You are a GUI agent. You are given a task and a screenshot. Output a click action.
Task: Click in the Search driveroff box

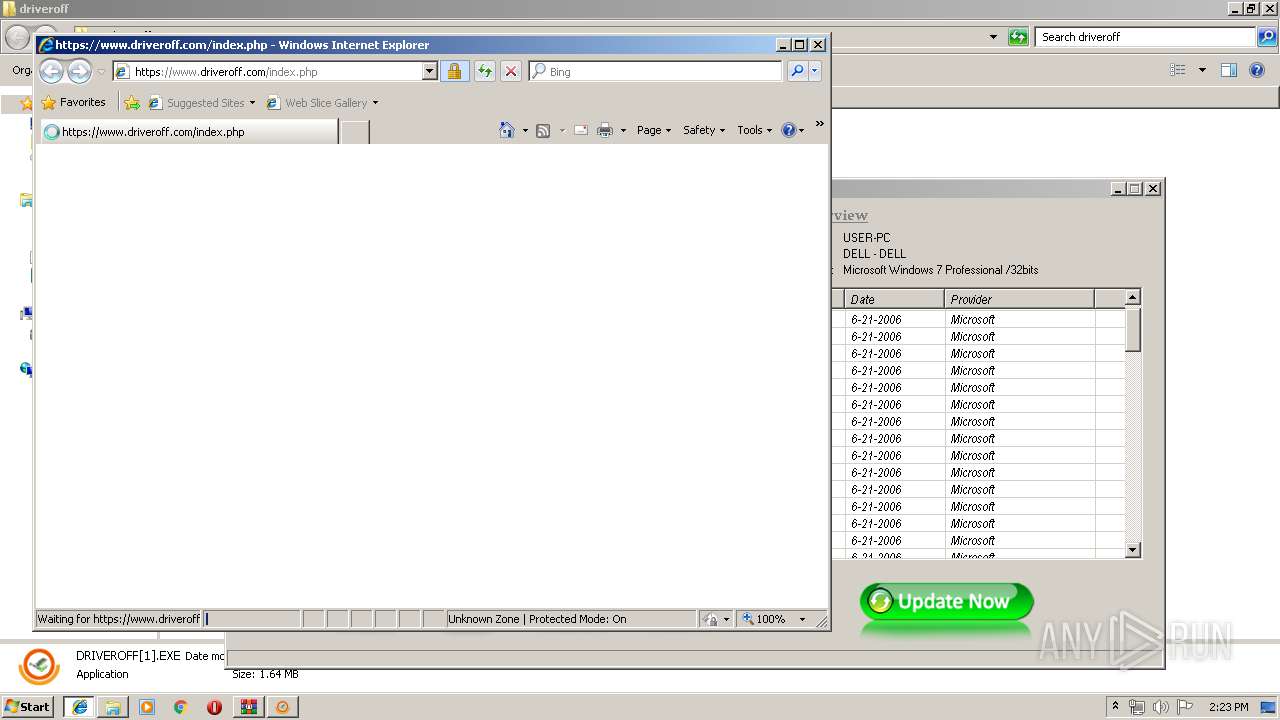1145,37
